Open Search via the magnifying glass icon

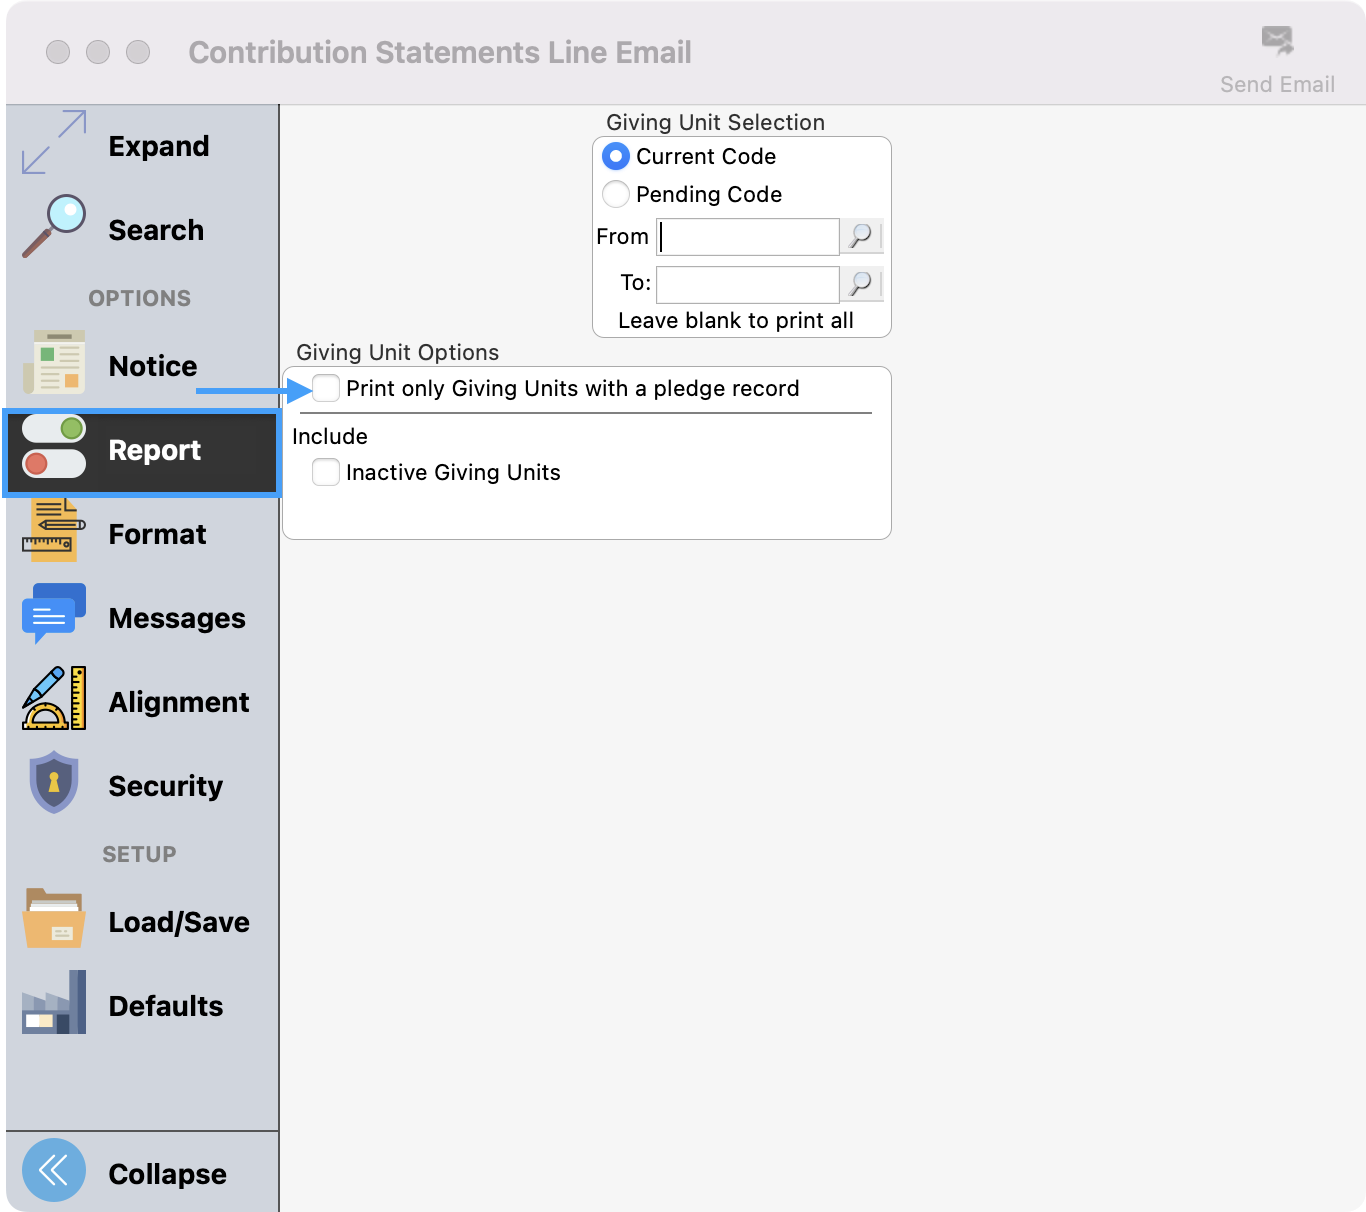[x=54, y=226]
